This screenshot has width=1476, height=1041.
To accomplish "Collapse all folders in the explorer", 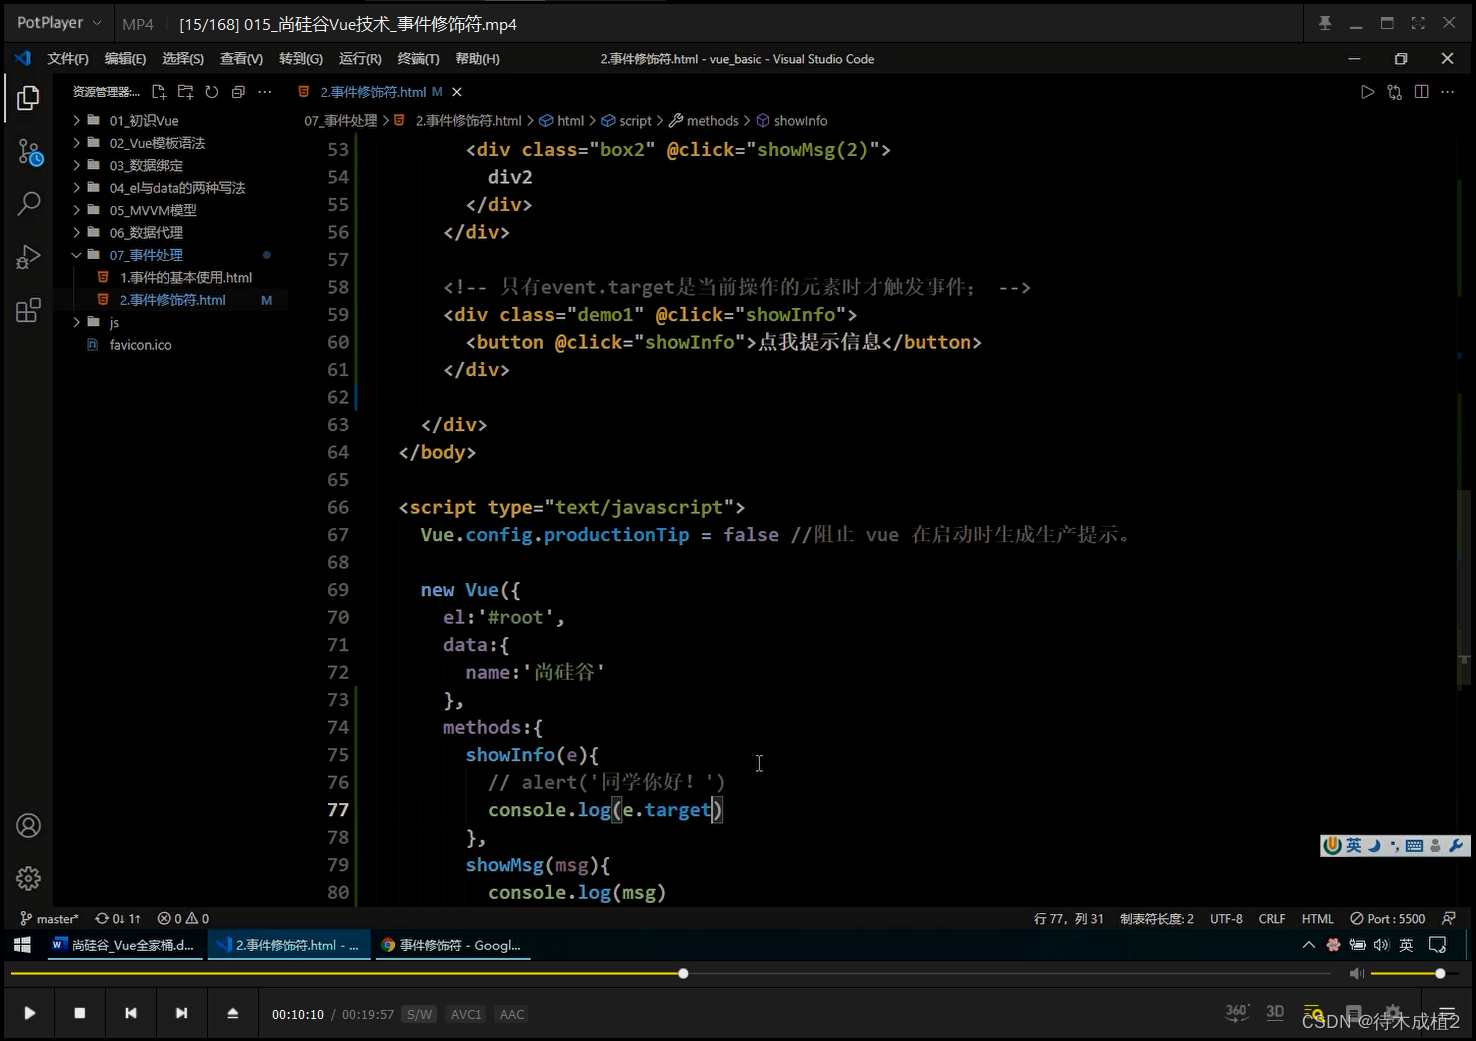I will tap(238, 92).
